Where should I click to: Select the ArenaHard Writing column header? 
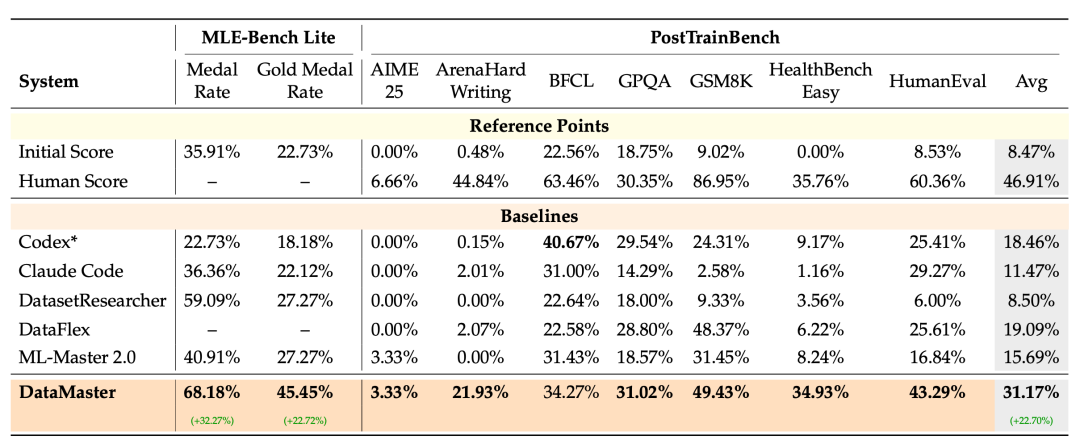click(480, 81)
